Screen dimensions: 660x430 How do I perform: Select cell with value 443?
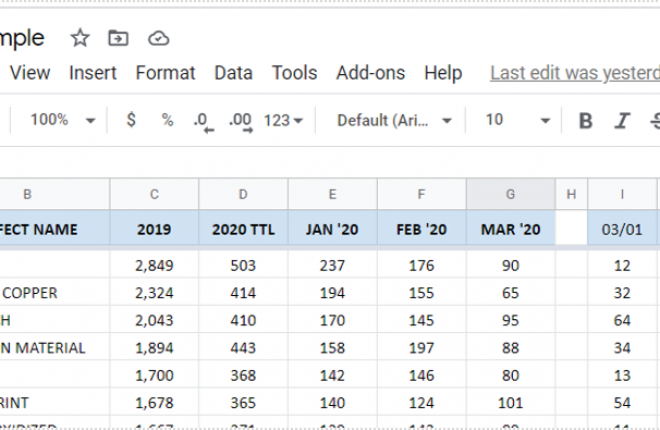(243, 348)
